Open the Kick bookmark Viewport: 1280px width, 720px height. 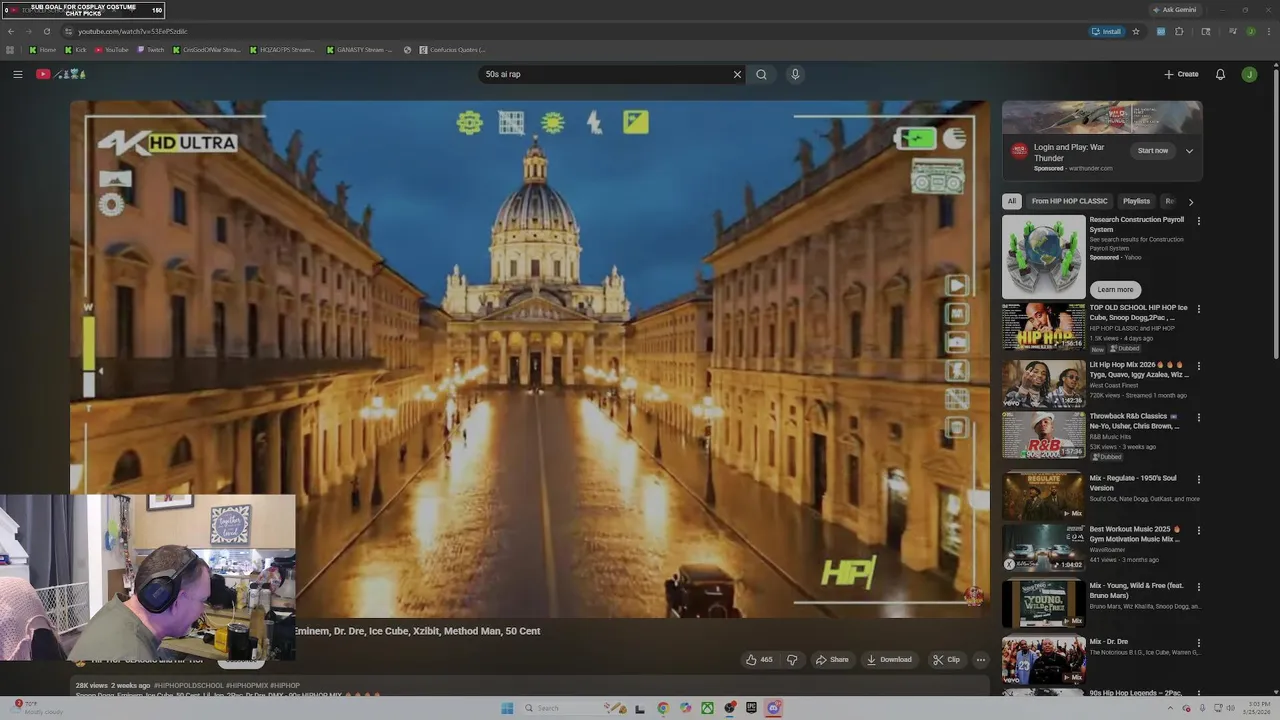pos(76,49)
